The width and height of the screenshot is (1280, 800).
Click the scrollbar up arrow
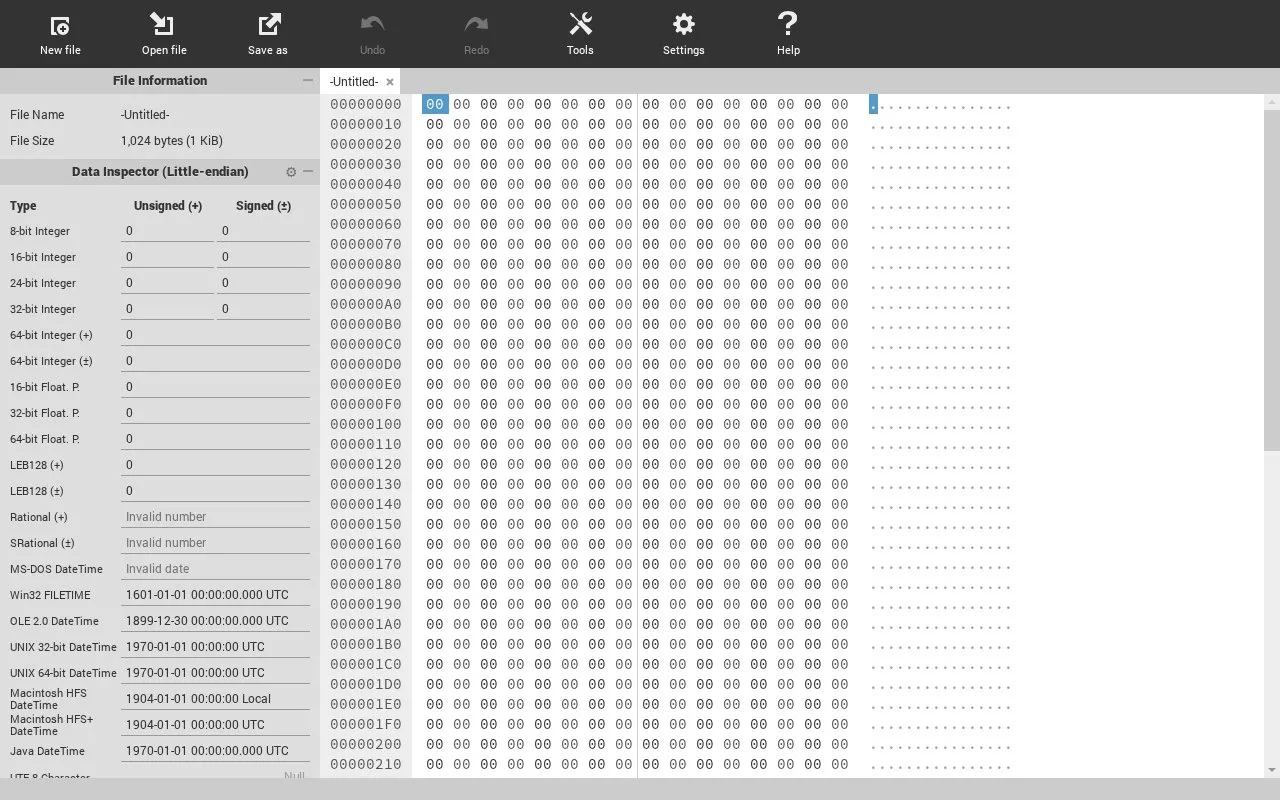(x=1272, y=102)
